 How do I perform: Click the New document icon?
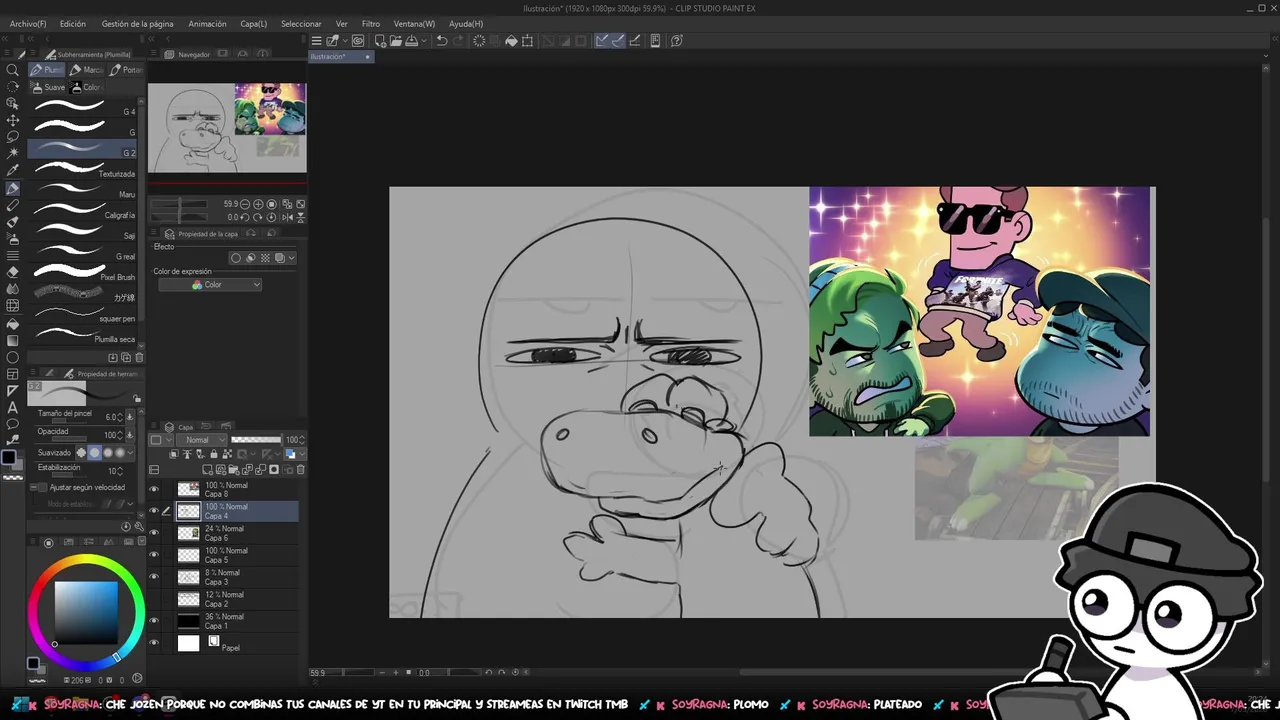coord(380,41)
